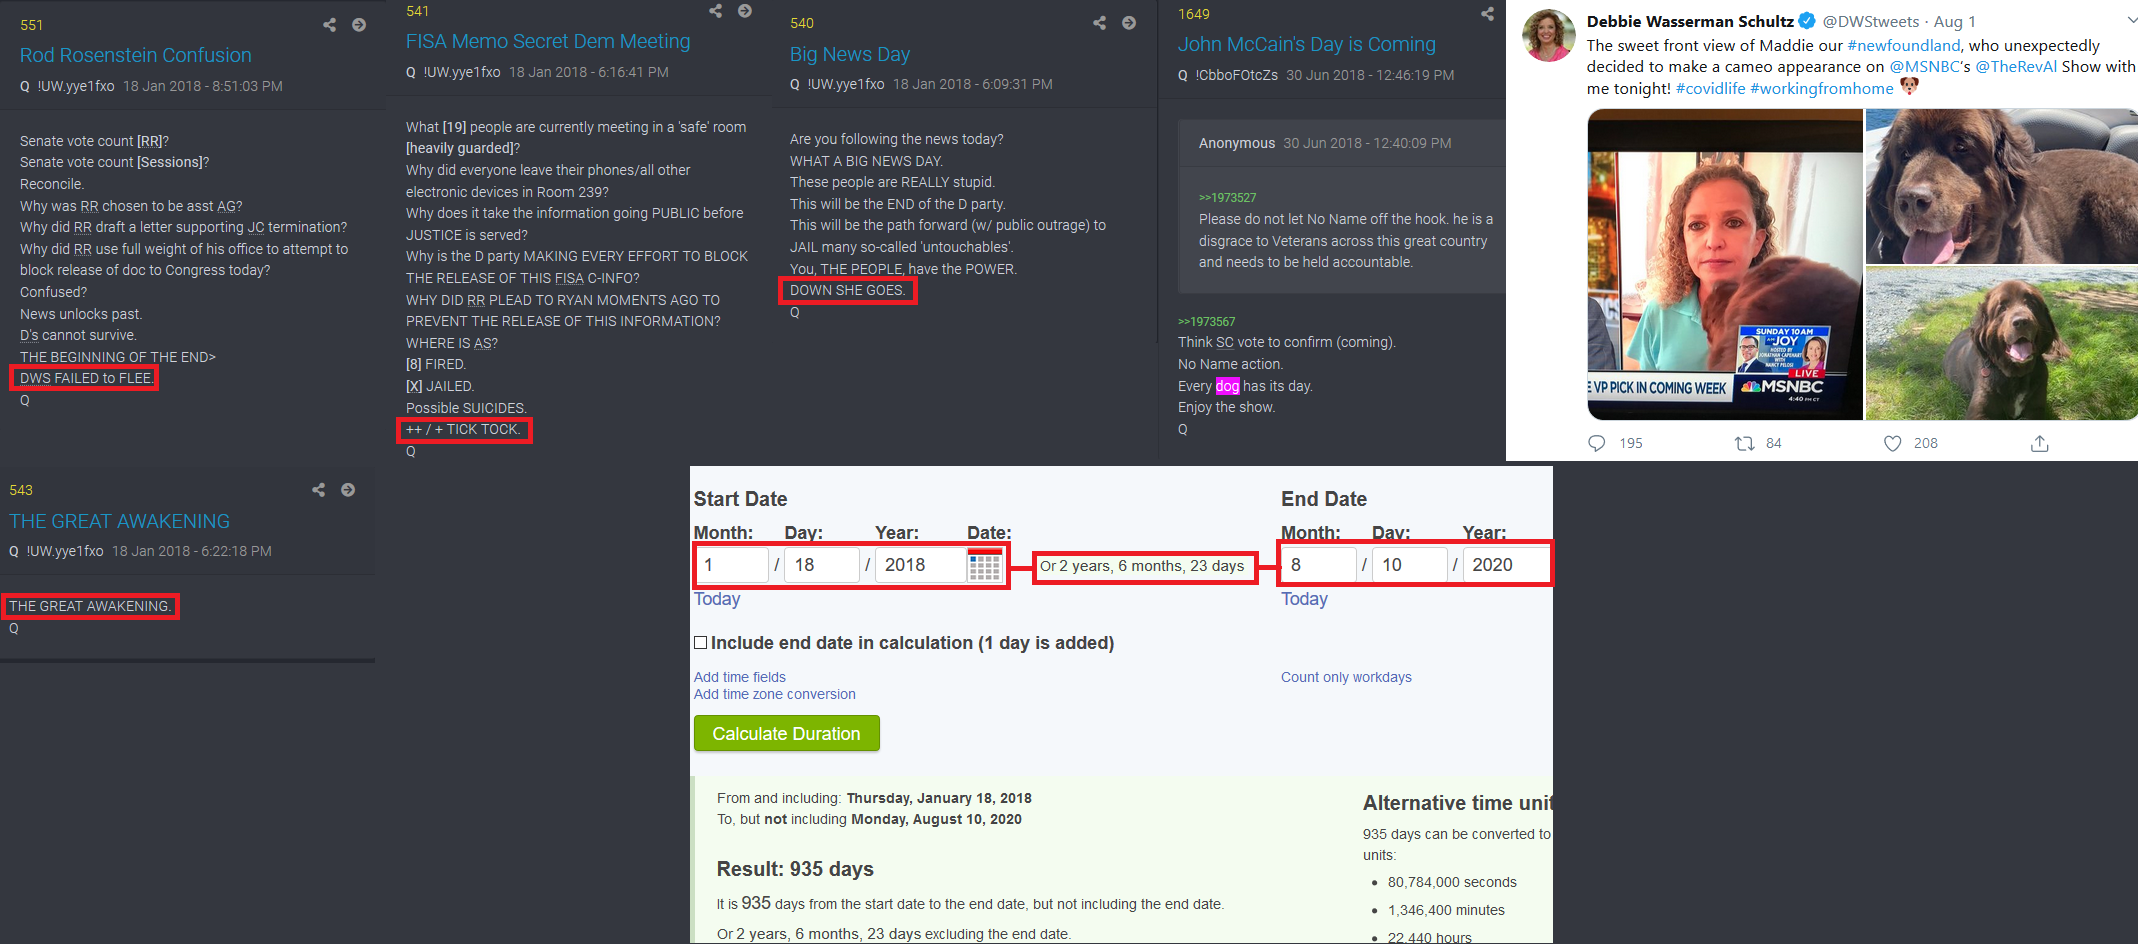Click the @TheRevAl mention in tweet
Image resolution: width=2138 pixels, height=944 pixels.
point(2016,67)
